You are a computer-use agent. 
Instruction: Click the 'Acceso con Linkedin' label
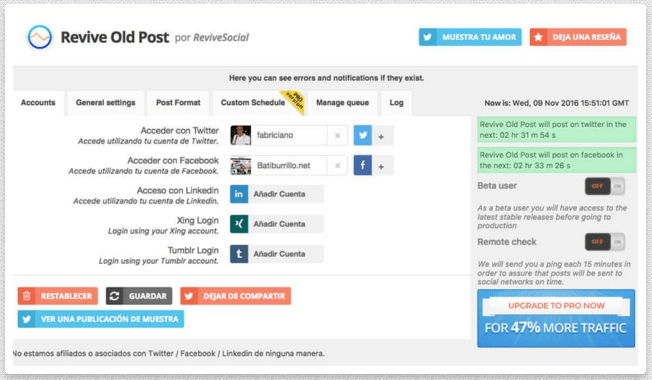[178, 190]
